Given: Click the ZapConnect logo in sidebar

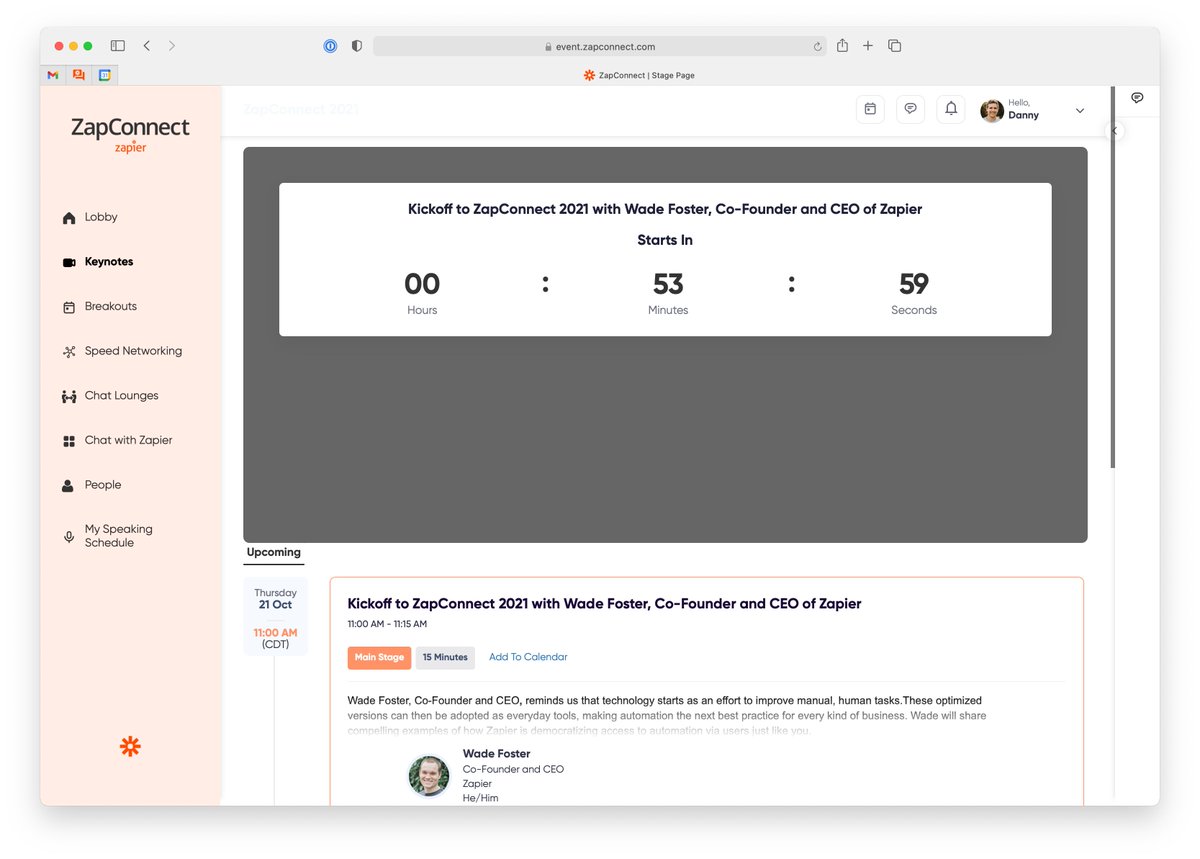Looking at the screenshot, I should [130, 134].
